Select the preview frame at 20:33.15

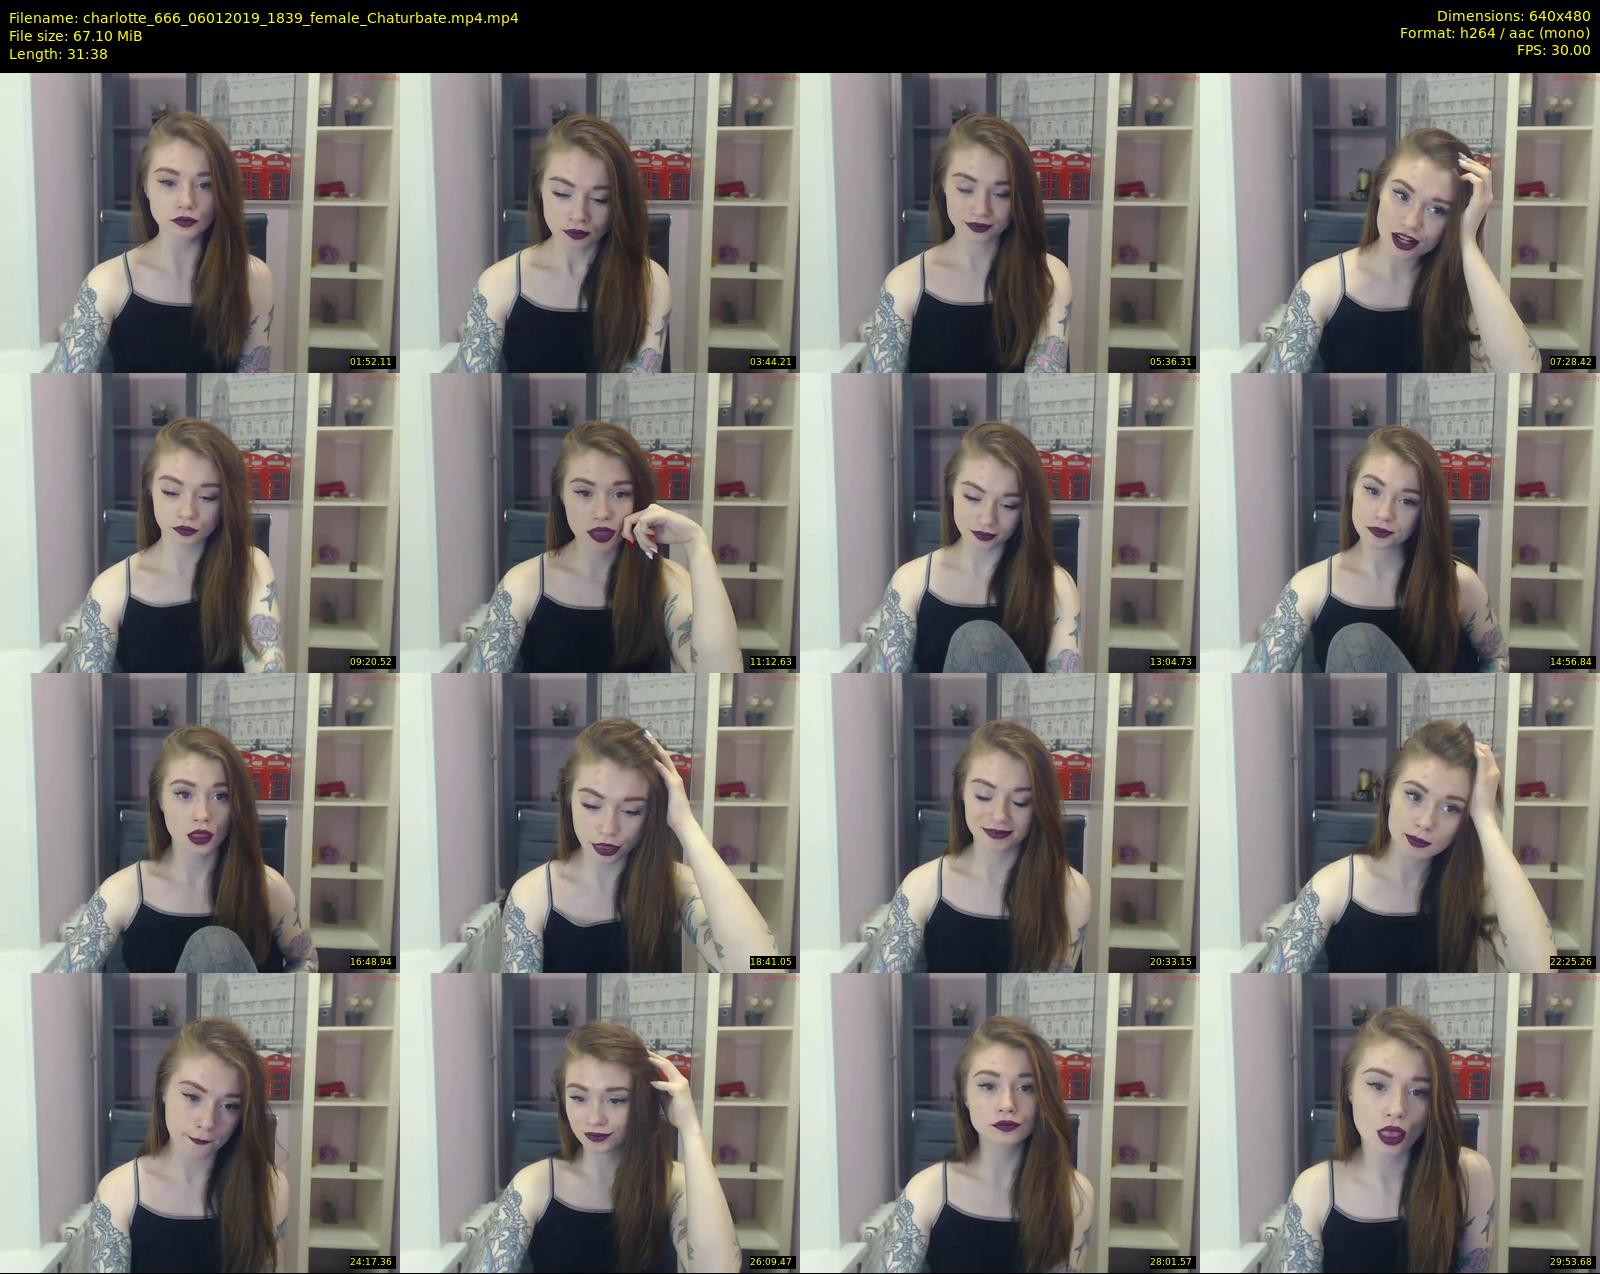click(x=1000, y=823)
